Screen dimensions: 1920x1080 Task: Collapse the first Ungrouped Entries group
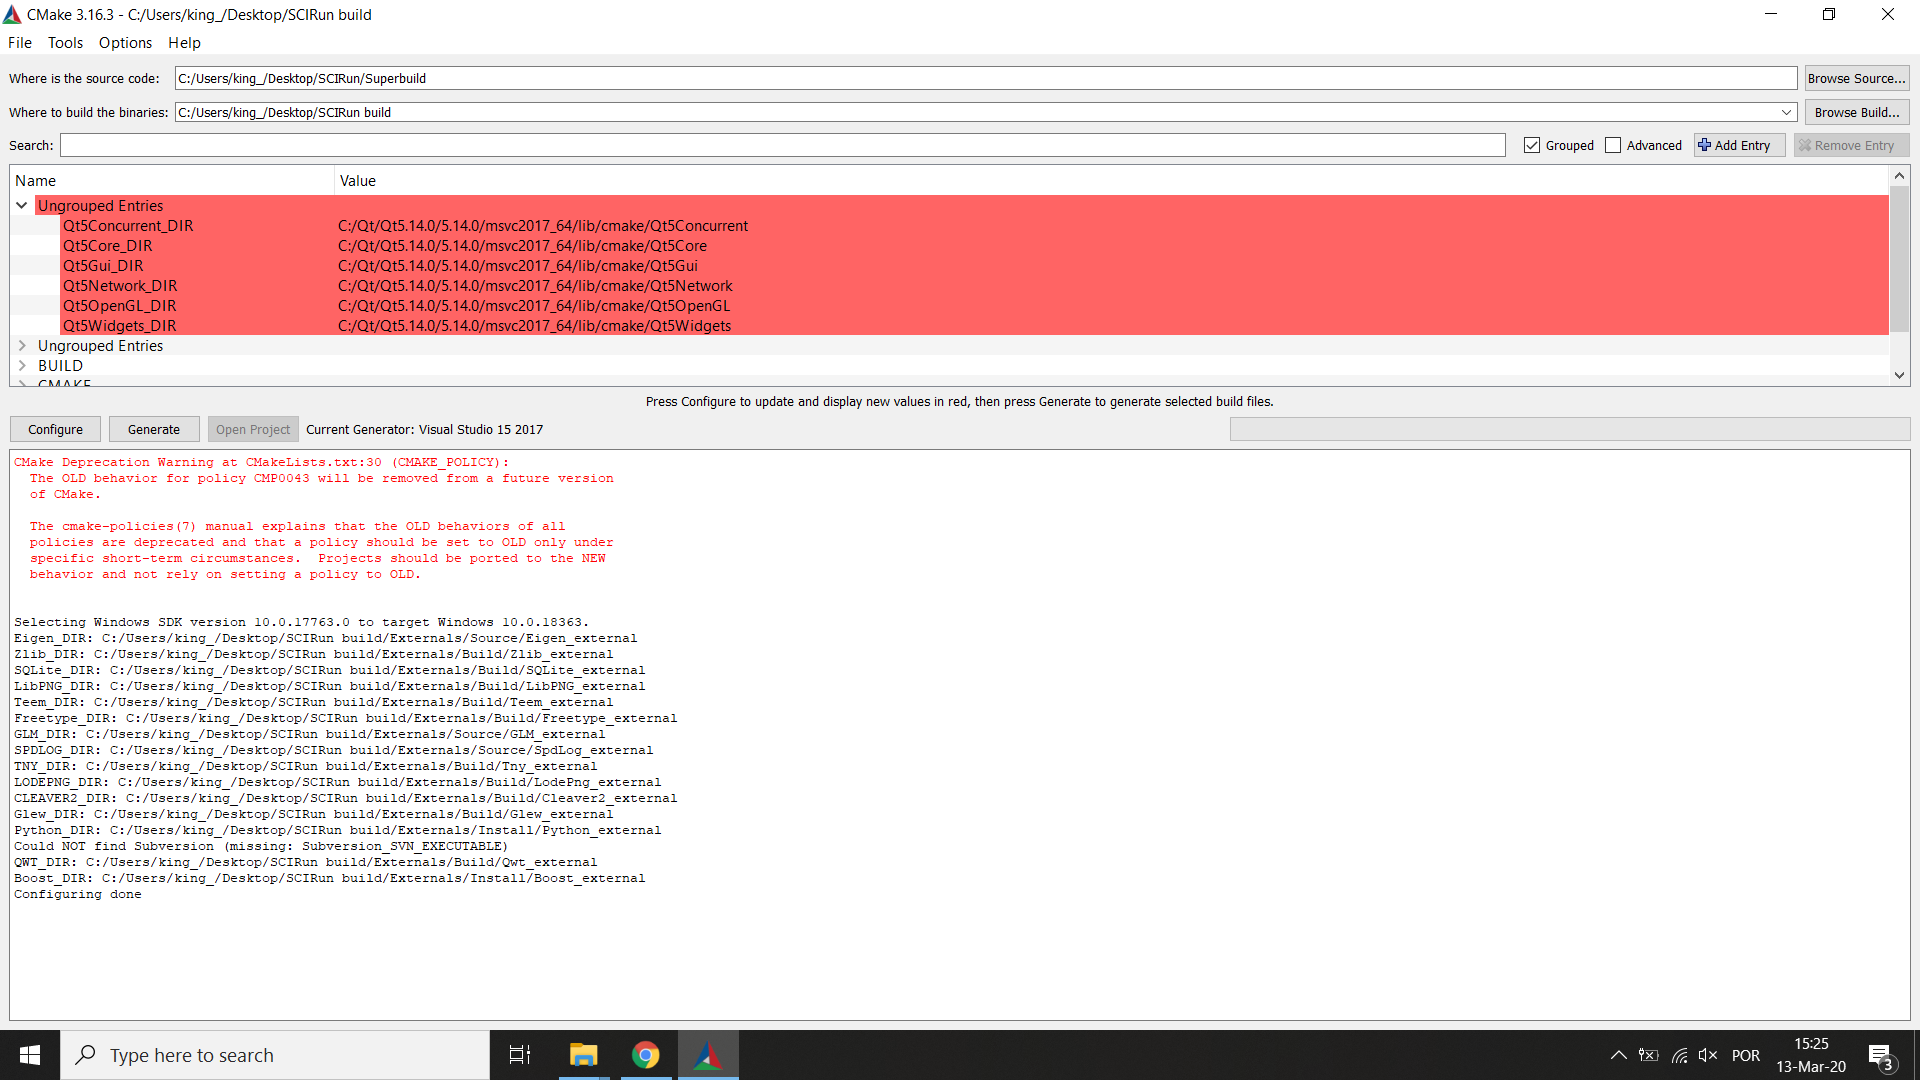21,205
